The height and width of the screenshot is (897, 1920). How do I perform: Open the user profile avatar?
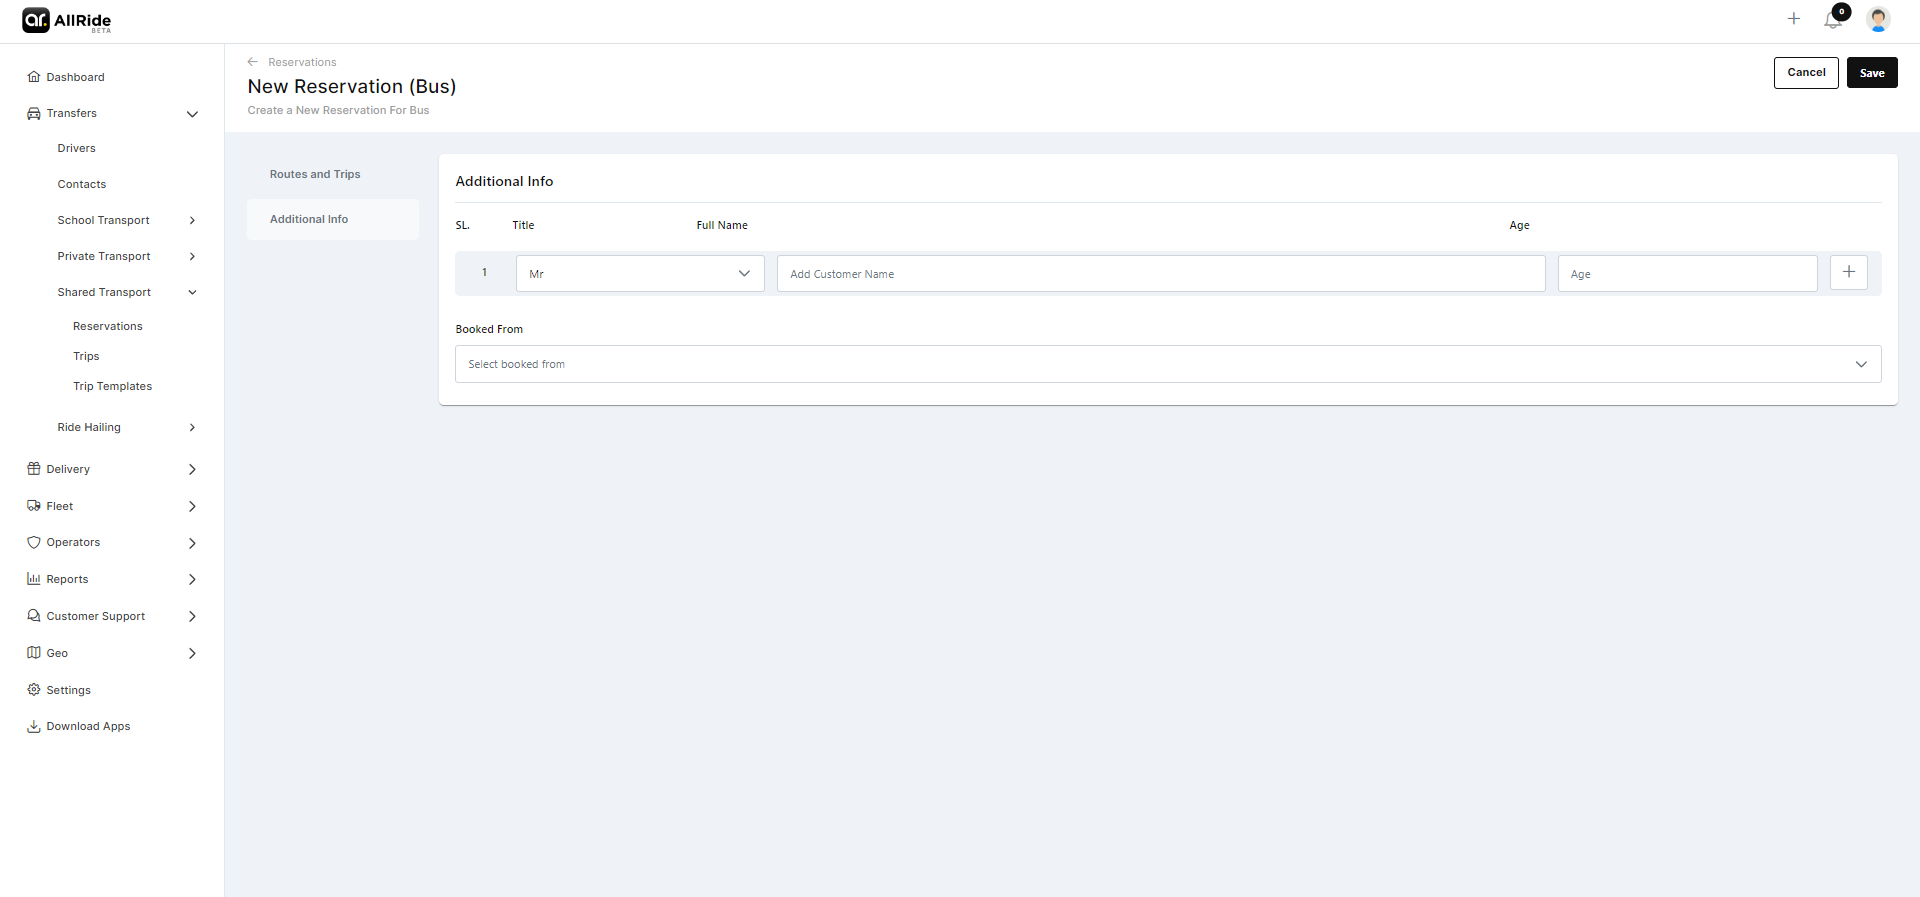(1878, 19)
